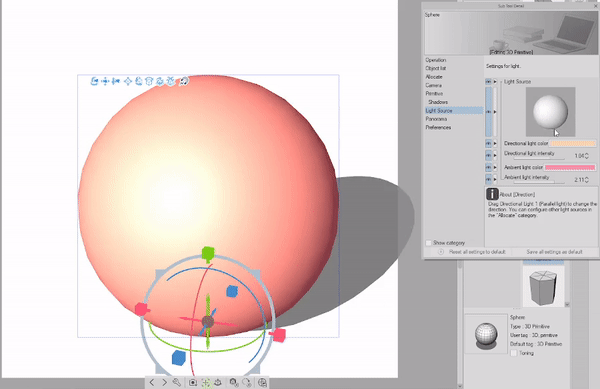Select next 3D object with right arrow
This screenshot has height=389, width=600.
point(165,382)
